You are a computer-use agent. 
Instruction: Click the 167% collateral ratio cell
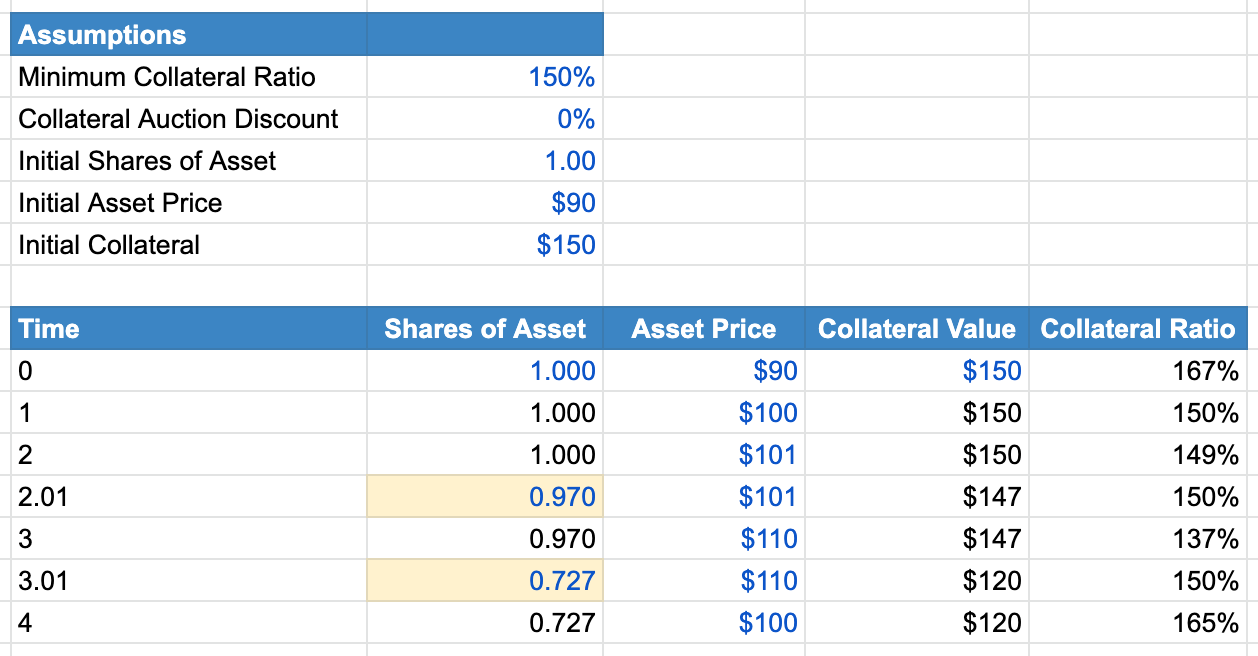[1138, 371]
